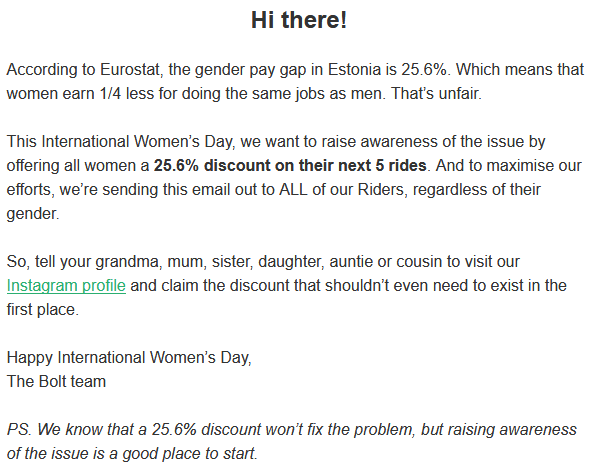Click "This International Women's Day" paragraph opening
This screenshot has height=469, width=592.
click(x=121, y=142)
